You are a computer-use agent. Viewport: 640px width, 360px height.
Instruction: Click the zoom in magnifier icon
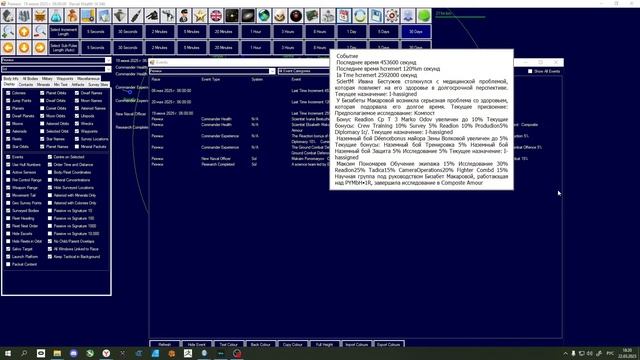[x=8, y=31]
